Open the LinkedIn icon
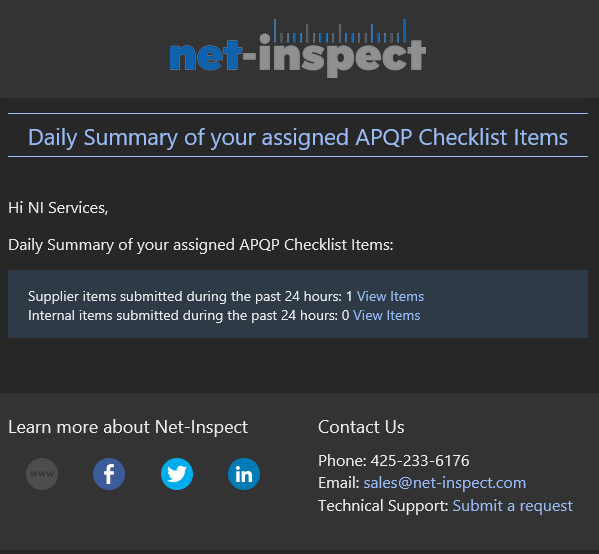This screenshot has height=554, width=599. tap(244, 474)
